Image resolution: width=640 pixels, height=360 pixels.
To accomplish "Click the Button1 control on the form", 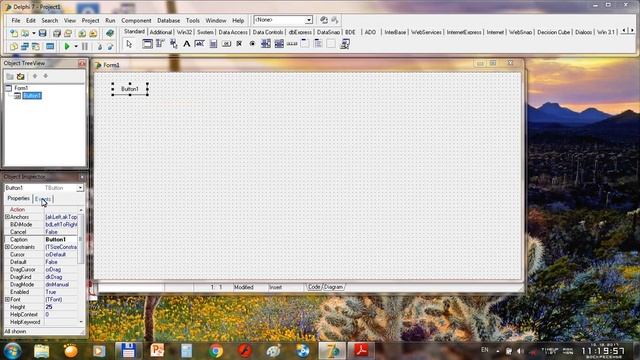I will click(x=130, y=89).
